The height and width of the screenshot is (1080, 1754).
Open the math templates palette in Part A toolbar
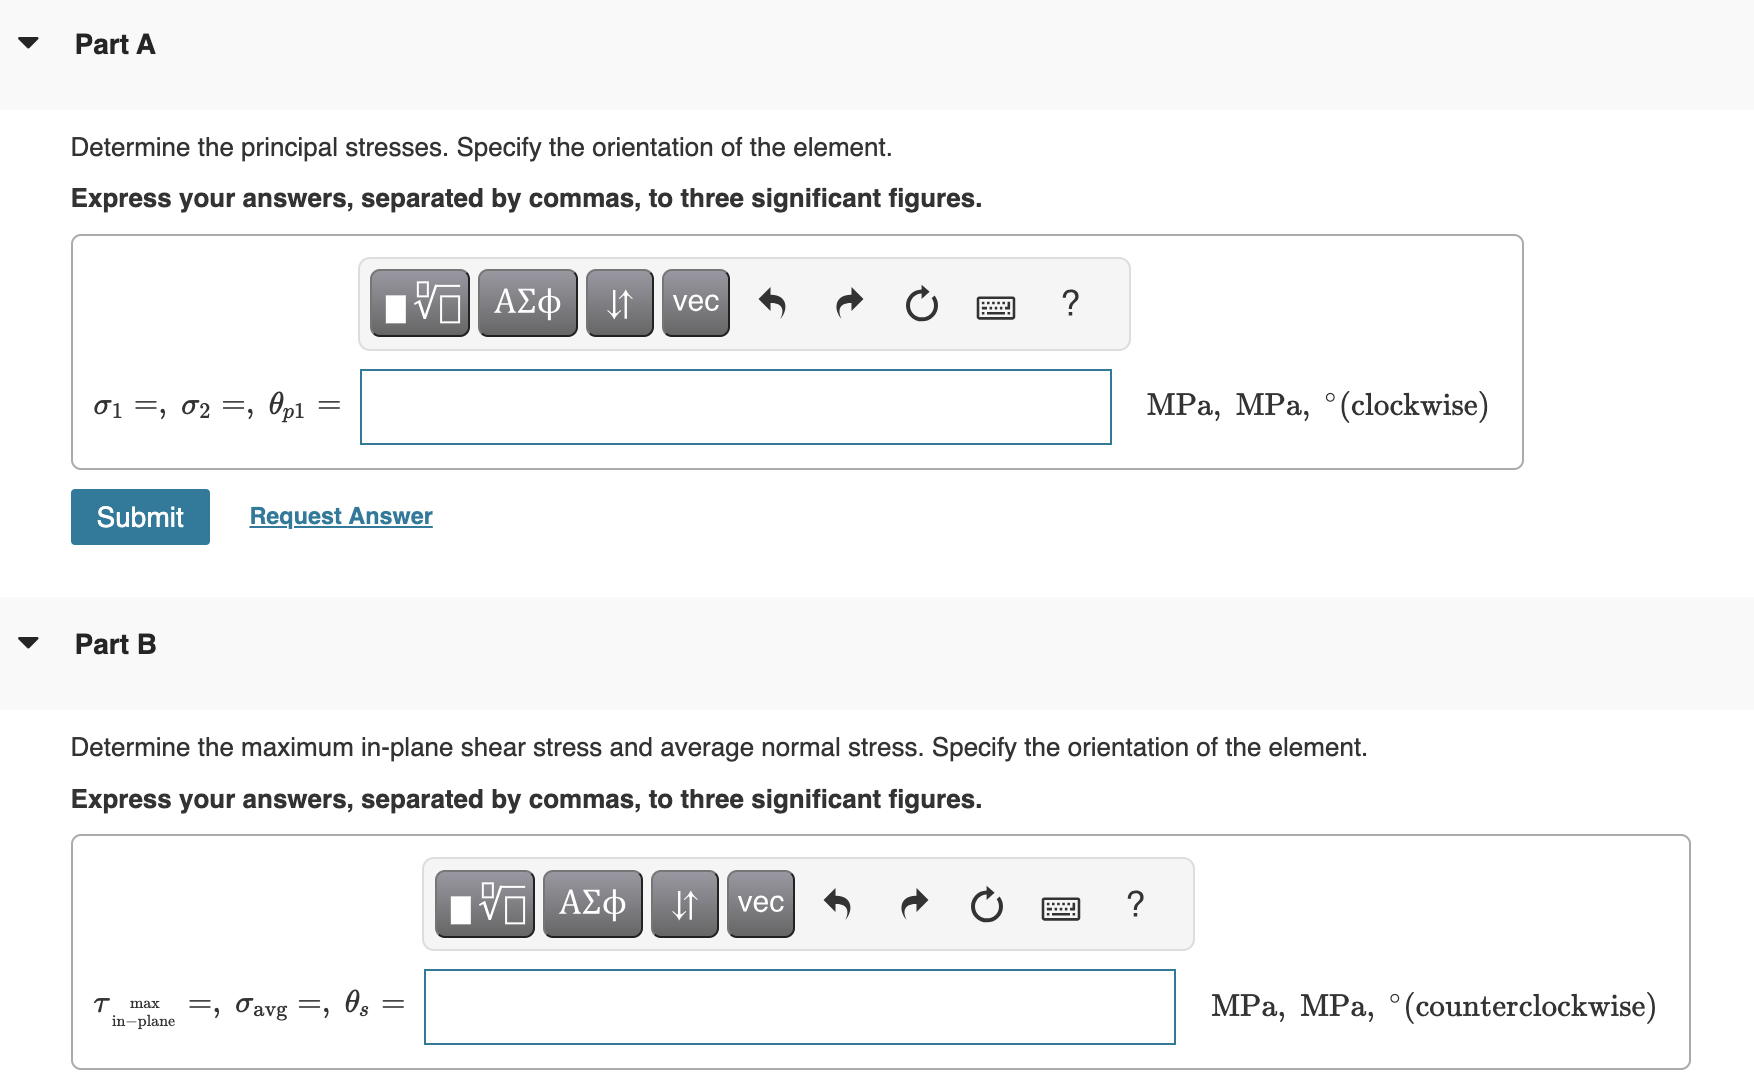[419, 302]
